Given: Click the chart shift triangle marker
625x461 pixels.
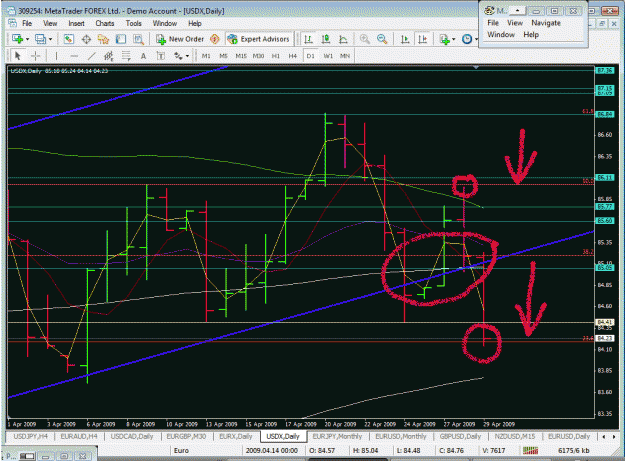Looking at the screenshot, I should point(476,67).
